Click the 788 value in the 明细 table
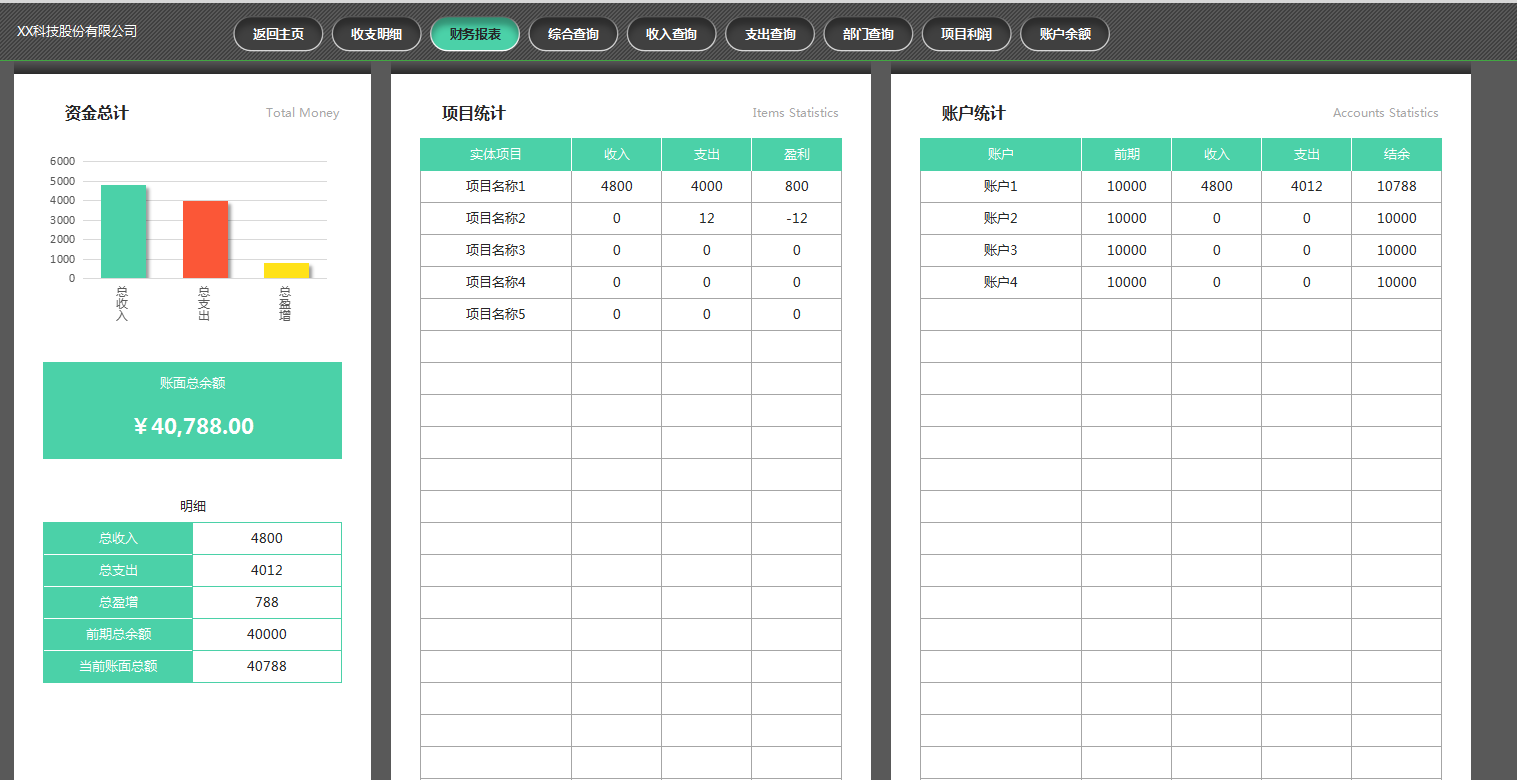1517x780 pixels. pyautogui.click(x=267, y=602)
